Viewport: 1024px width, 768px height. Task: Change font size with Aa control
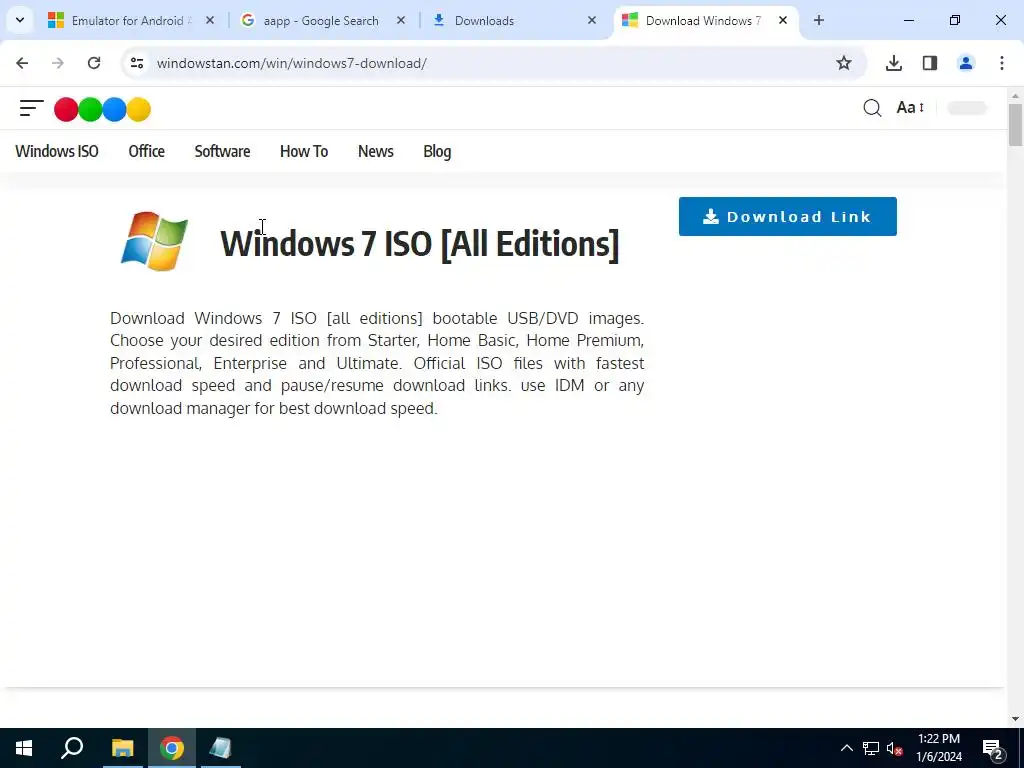(x=910, y=108)
